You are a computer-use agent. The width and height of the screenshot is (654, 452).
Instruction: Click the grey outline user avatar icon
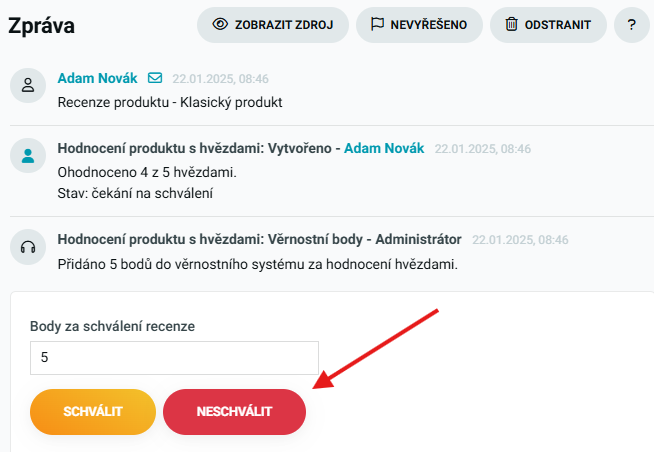click(x=28, y=85)
